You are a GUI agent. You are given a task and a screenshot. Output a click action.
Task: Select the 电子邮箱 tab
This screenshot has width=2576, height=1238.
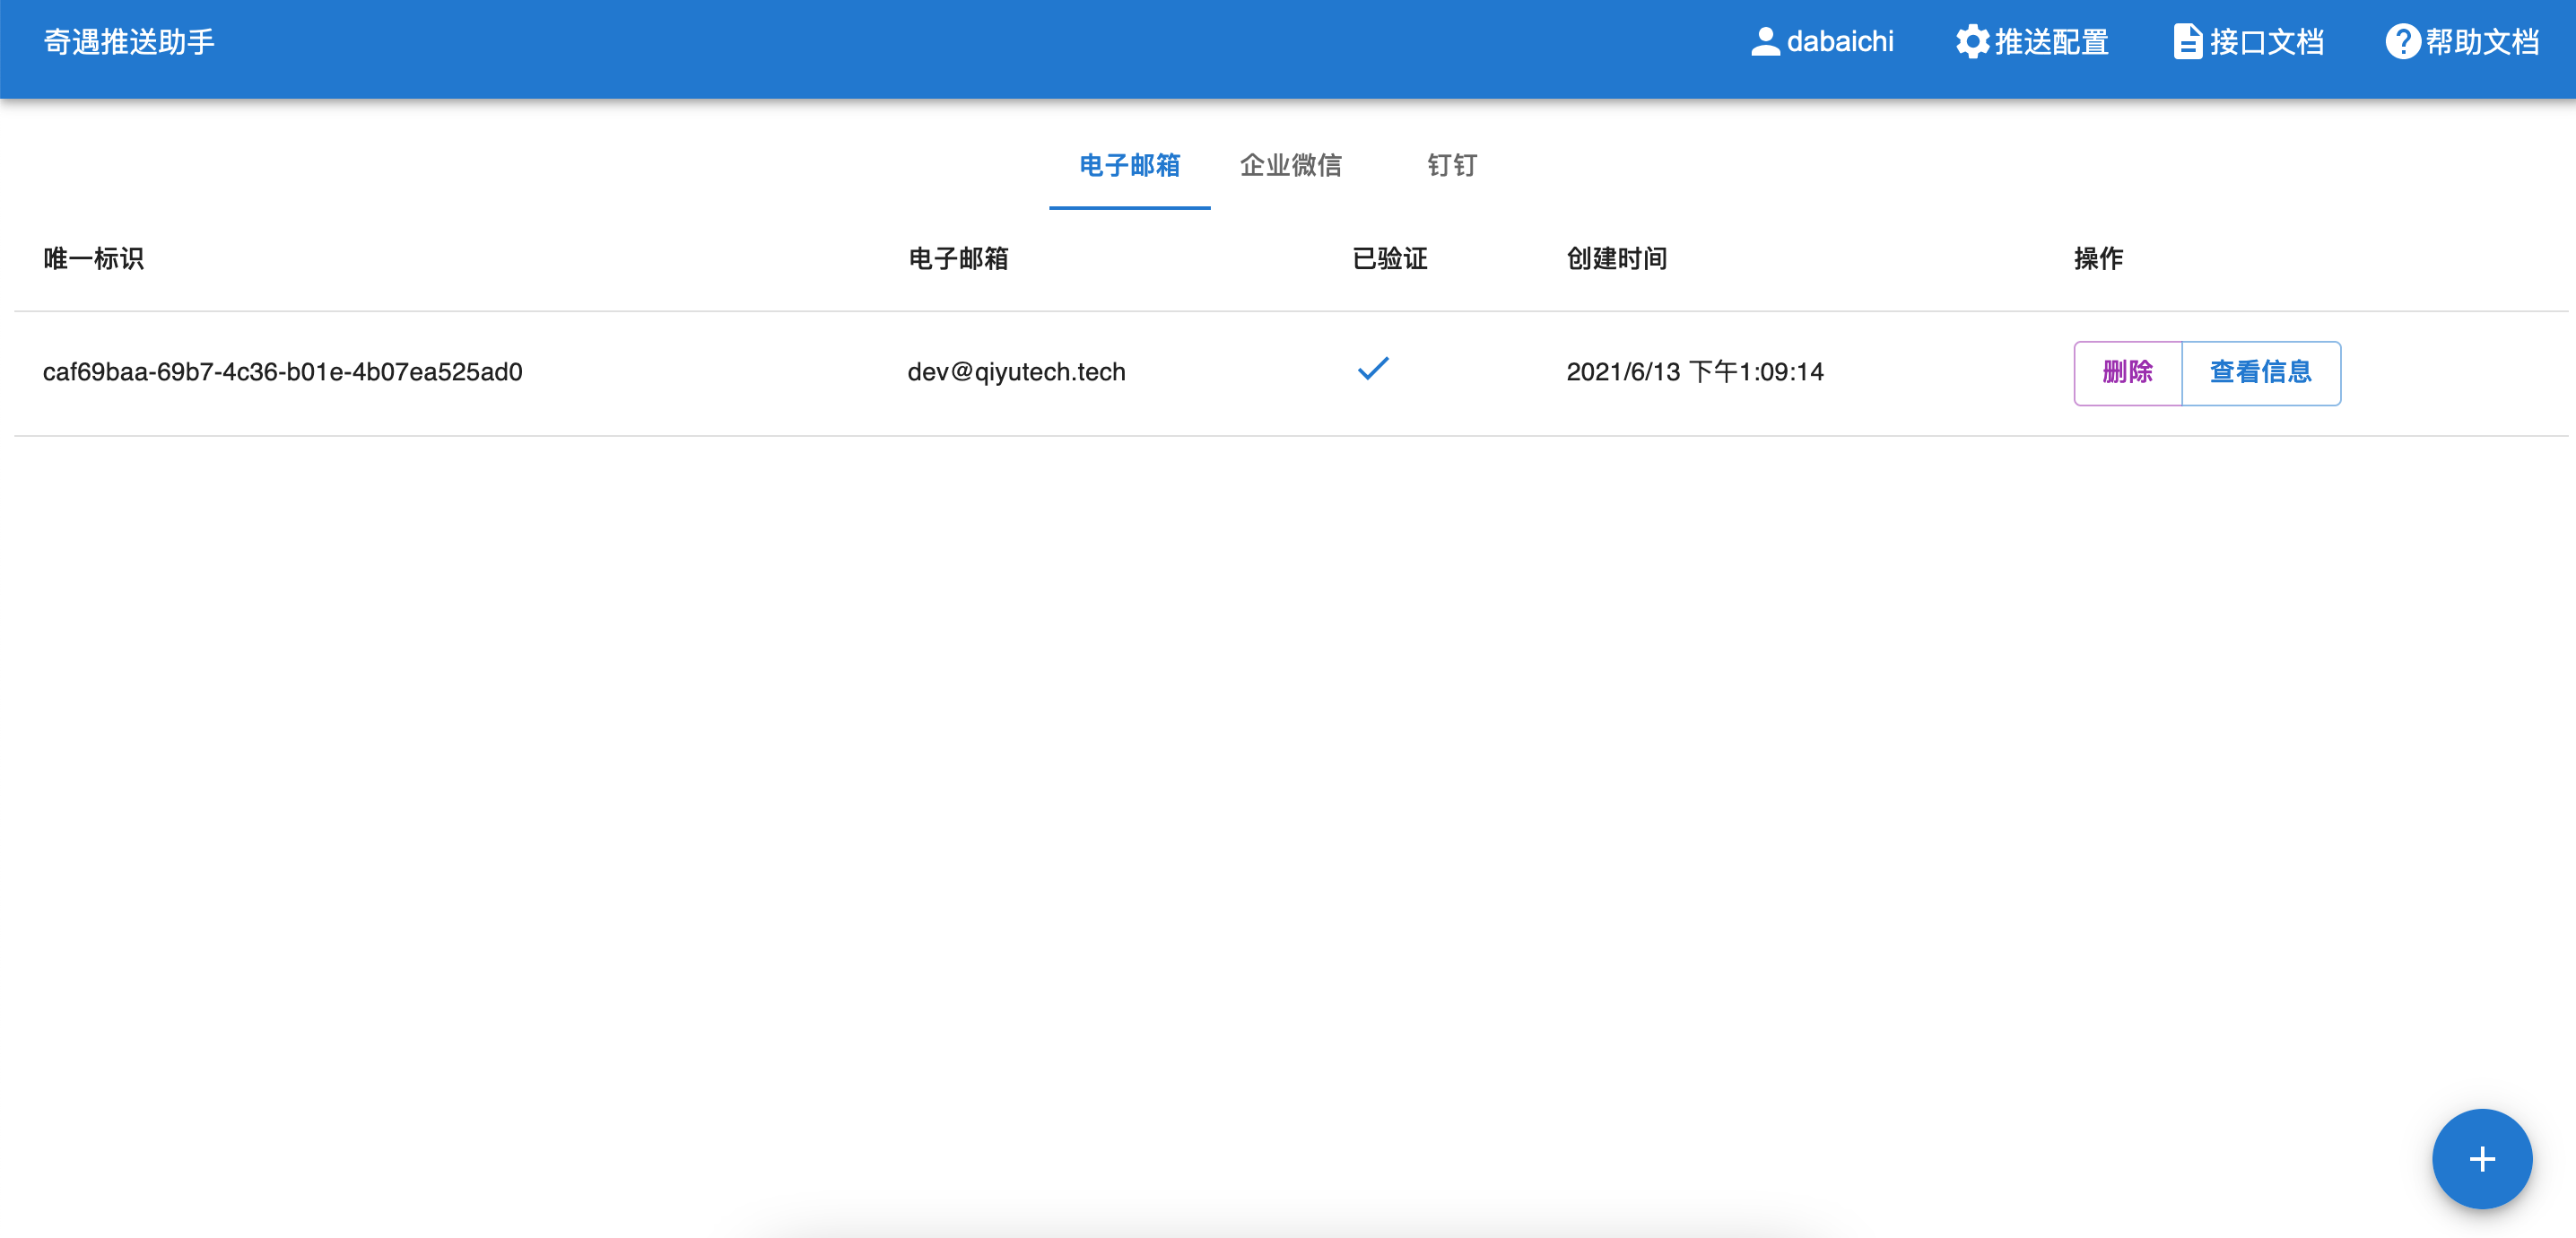1129,165
